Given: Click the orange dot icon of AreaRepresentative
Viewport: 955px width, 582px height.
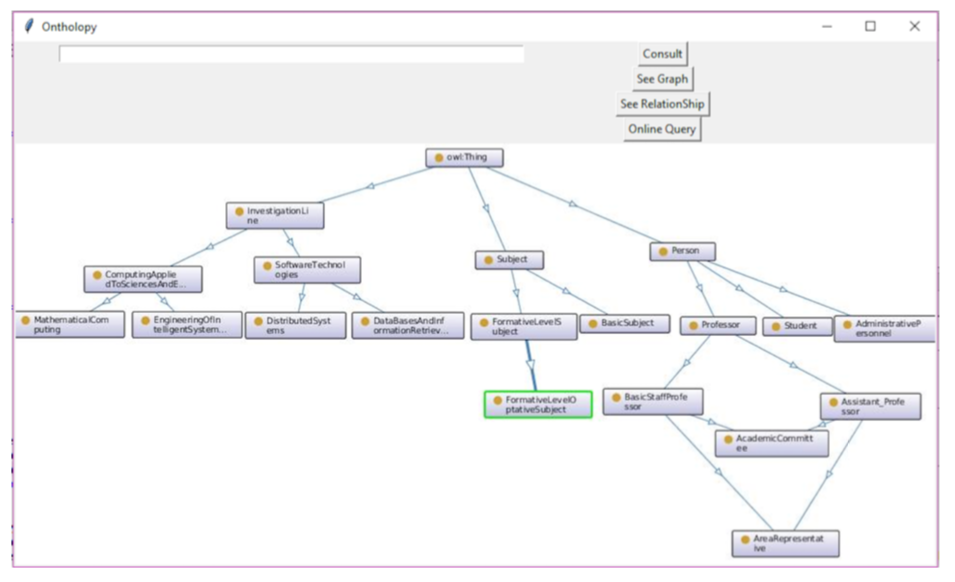Looking at the screenshot, I should [745, 539].
